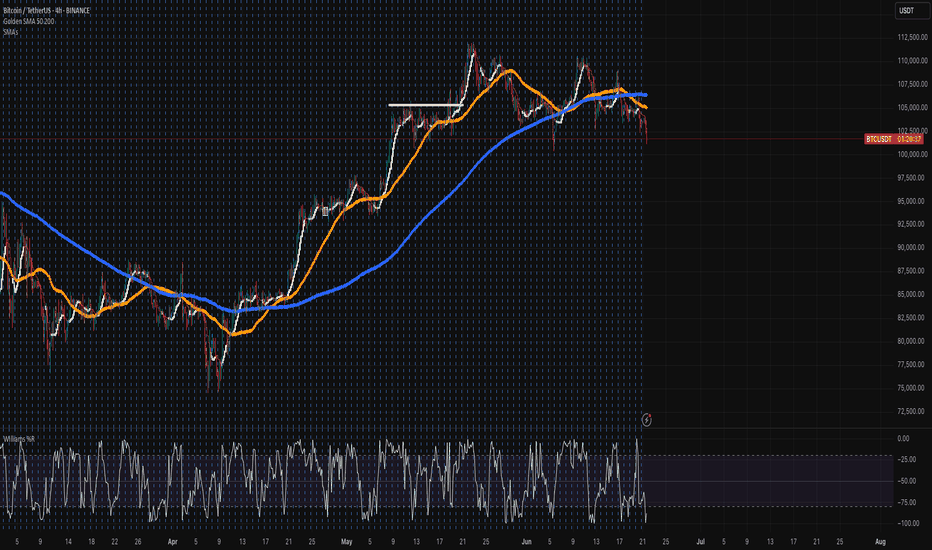Screen dimensions: 932x550
Task: Click the 77,500.00 price axis label
Action: tap(912, 364)
